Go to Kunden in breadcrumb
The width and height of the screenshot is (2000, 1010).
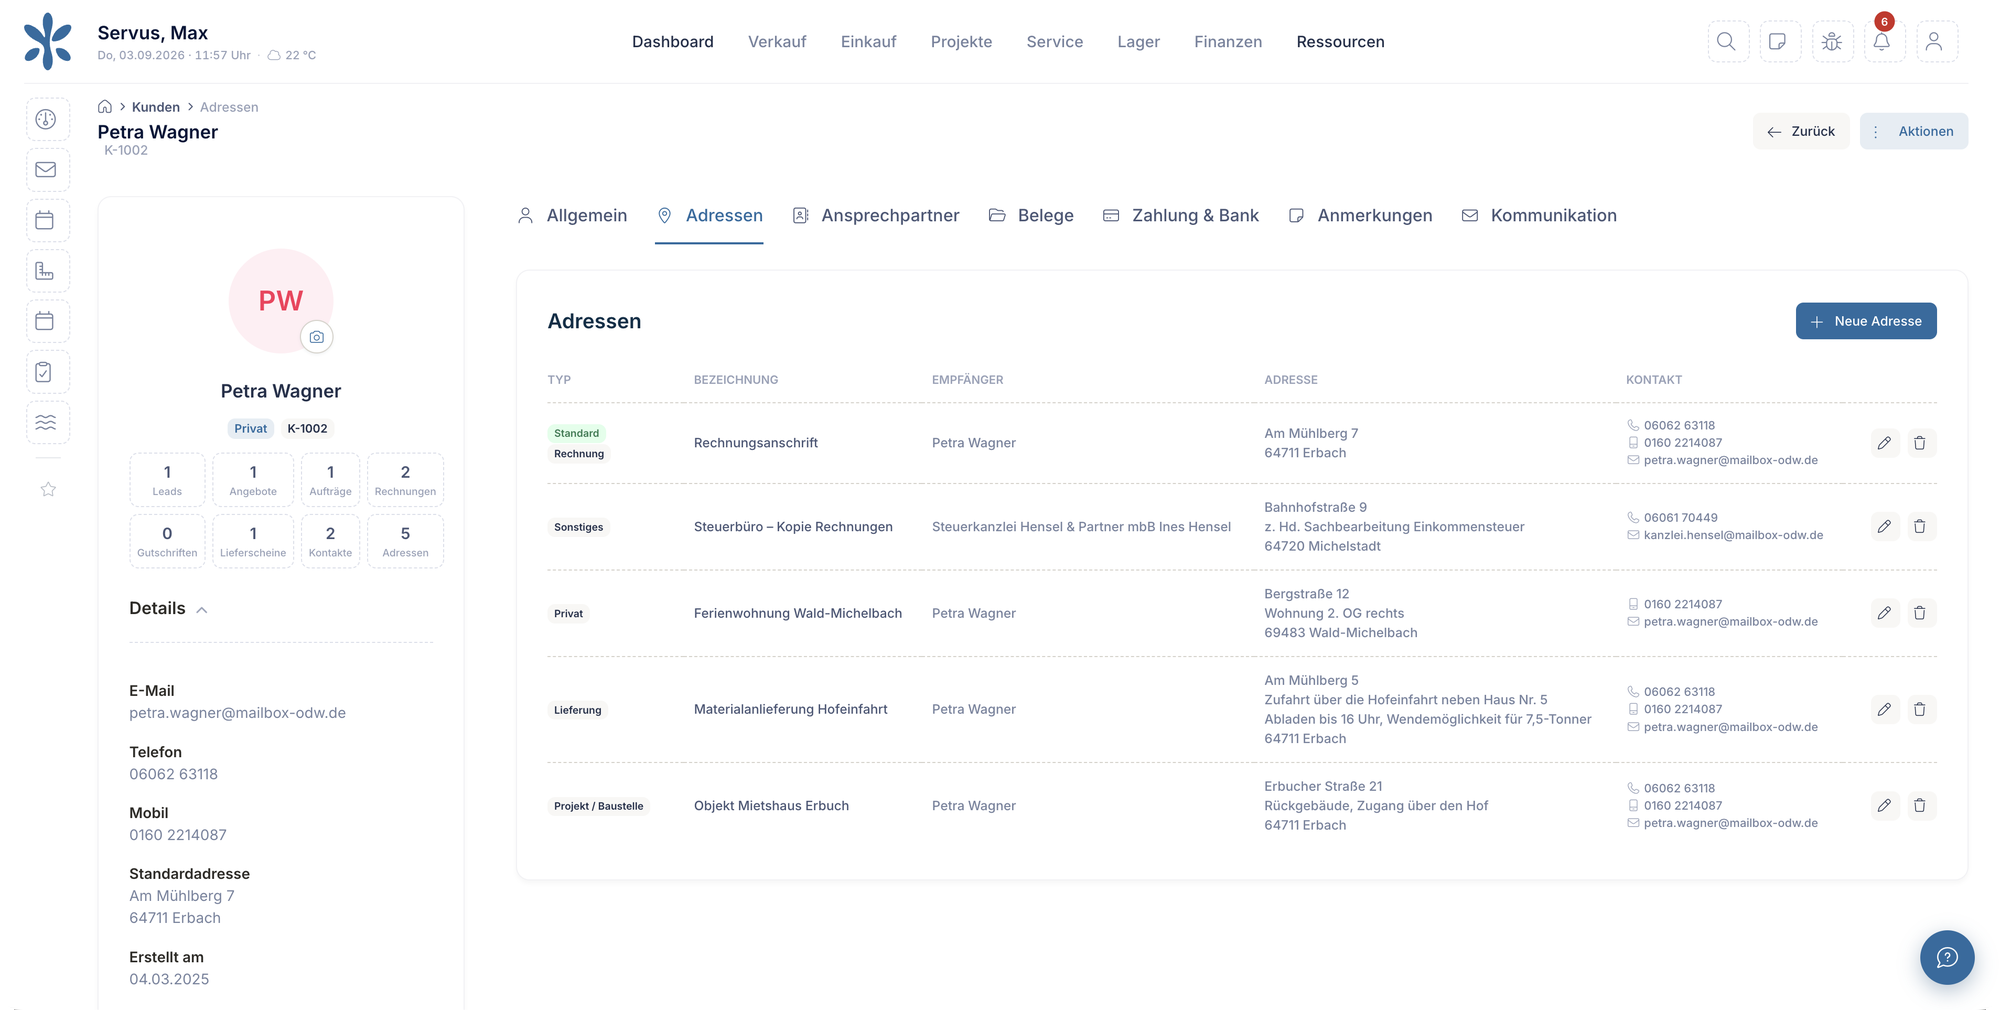click(156, 107)
